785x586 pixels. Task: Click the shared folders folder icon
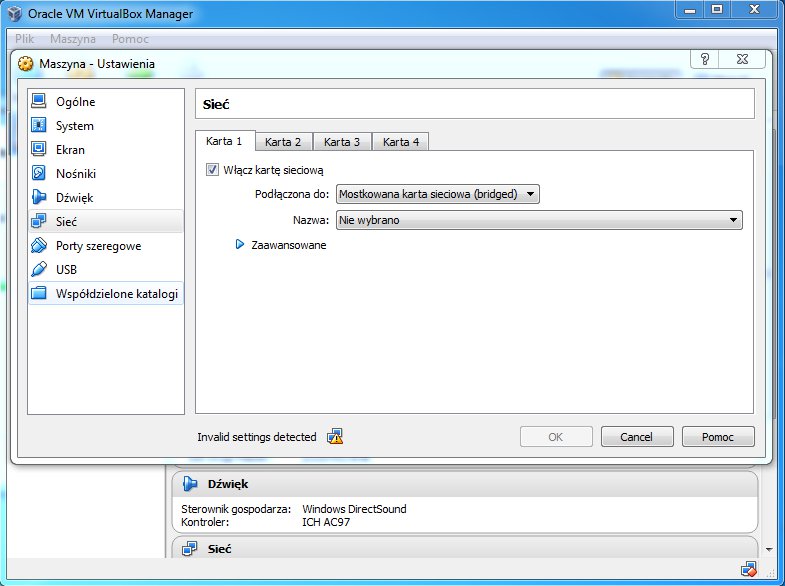[x=39, y=293]
